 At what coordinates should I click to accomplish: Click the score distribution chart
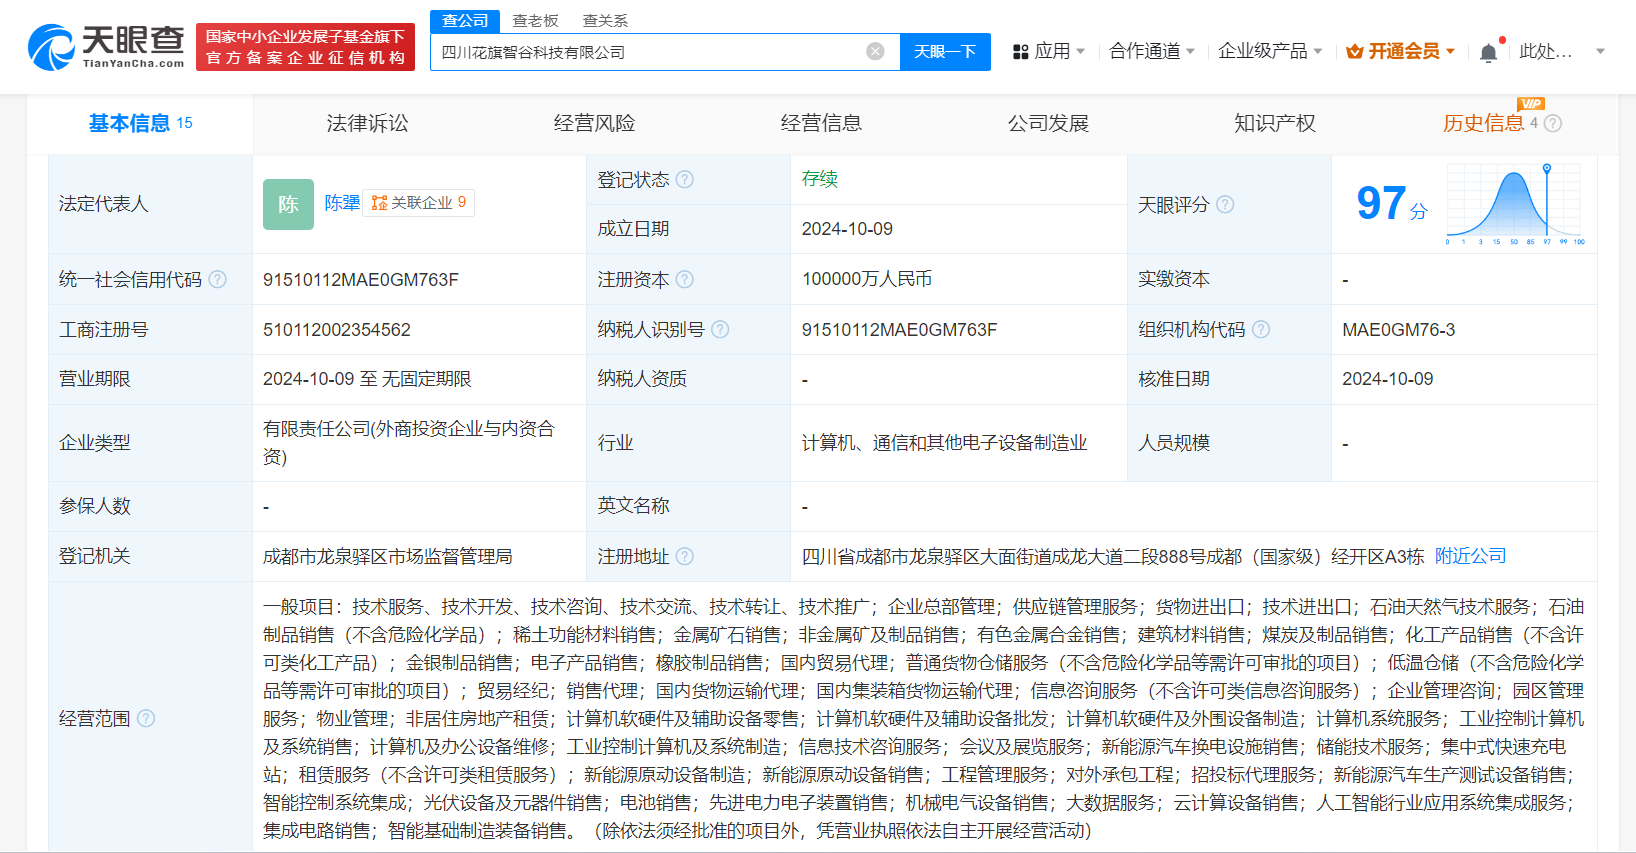(1515, 204)
